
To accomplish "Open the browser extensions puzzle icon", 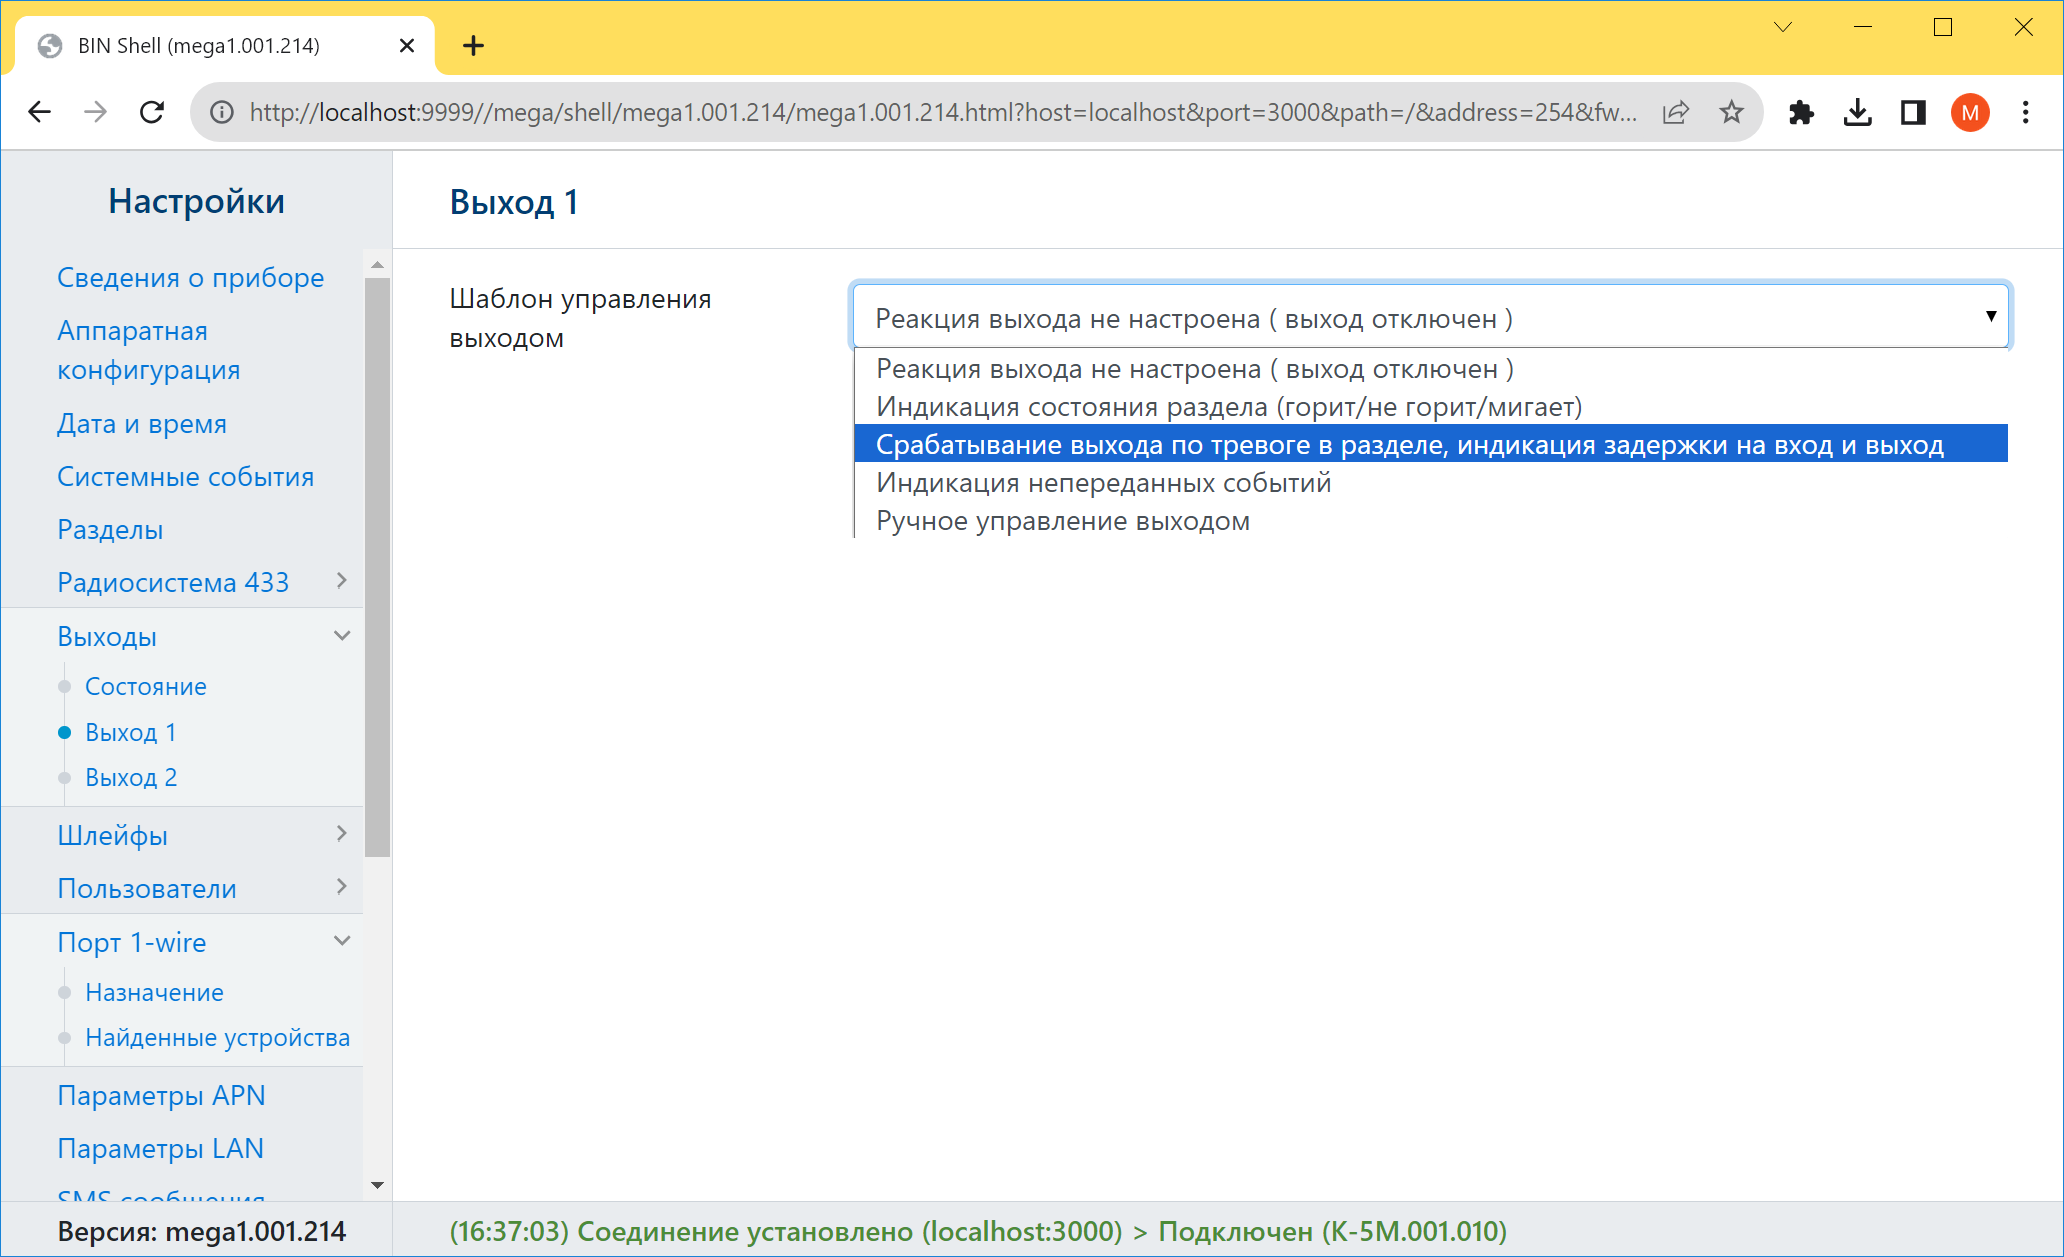I will click(x=1801, y=112).
